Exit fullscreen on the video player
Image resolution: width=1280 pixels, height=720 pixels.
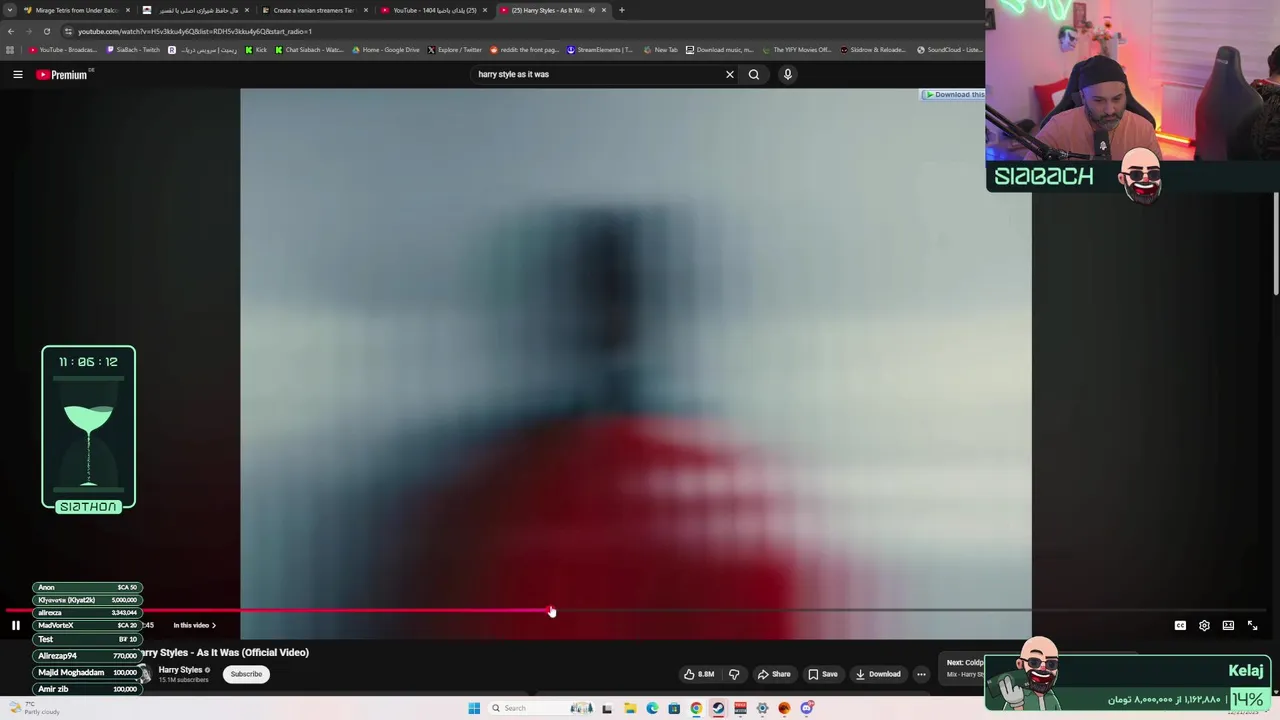coord(1252,625)
